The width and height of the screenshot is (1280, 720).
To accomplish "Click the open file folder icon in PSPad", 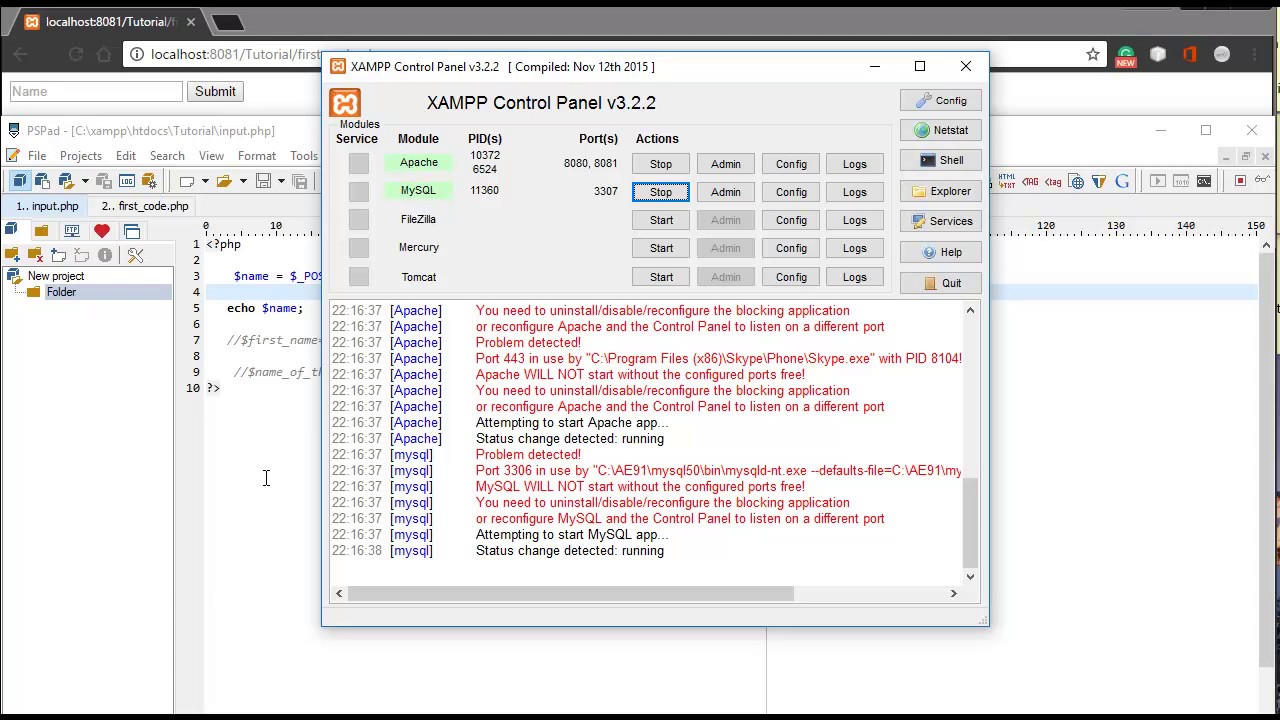I will point(224,181).
